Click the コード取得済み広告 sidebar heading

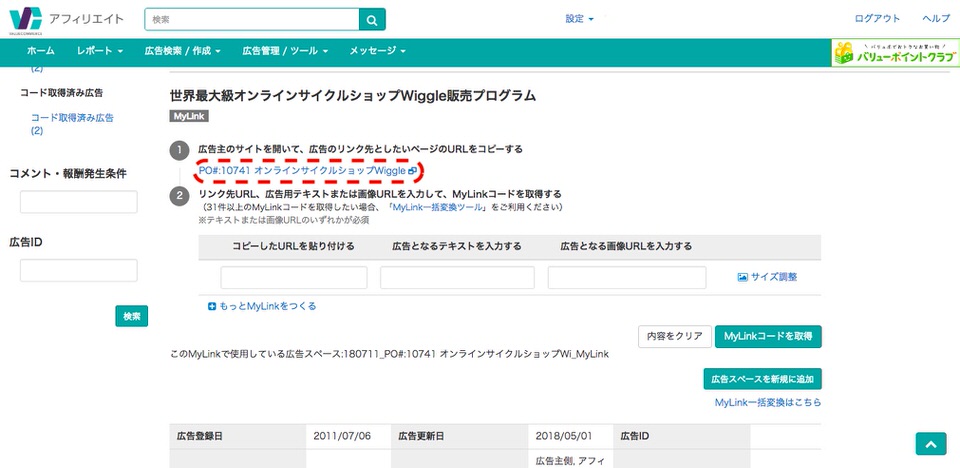point(62,93)
